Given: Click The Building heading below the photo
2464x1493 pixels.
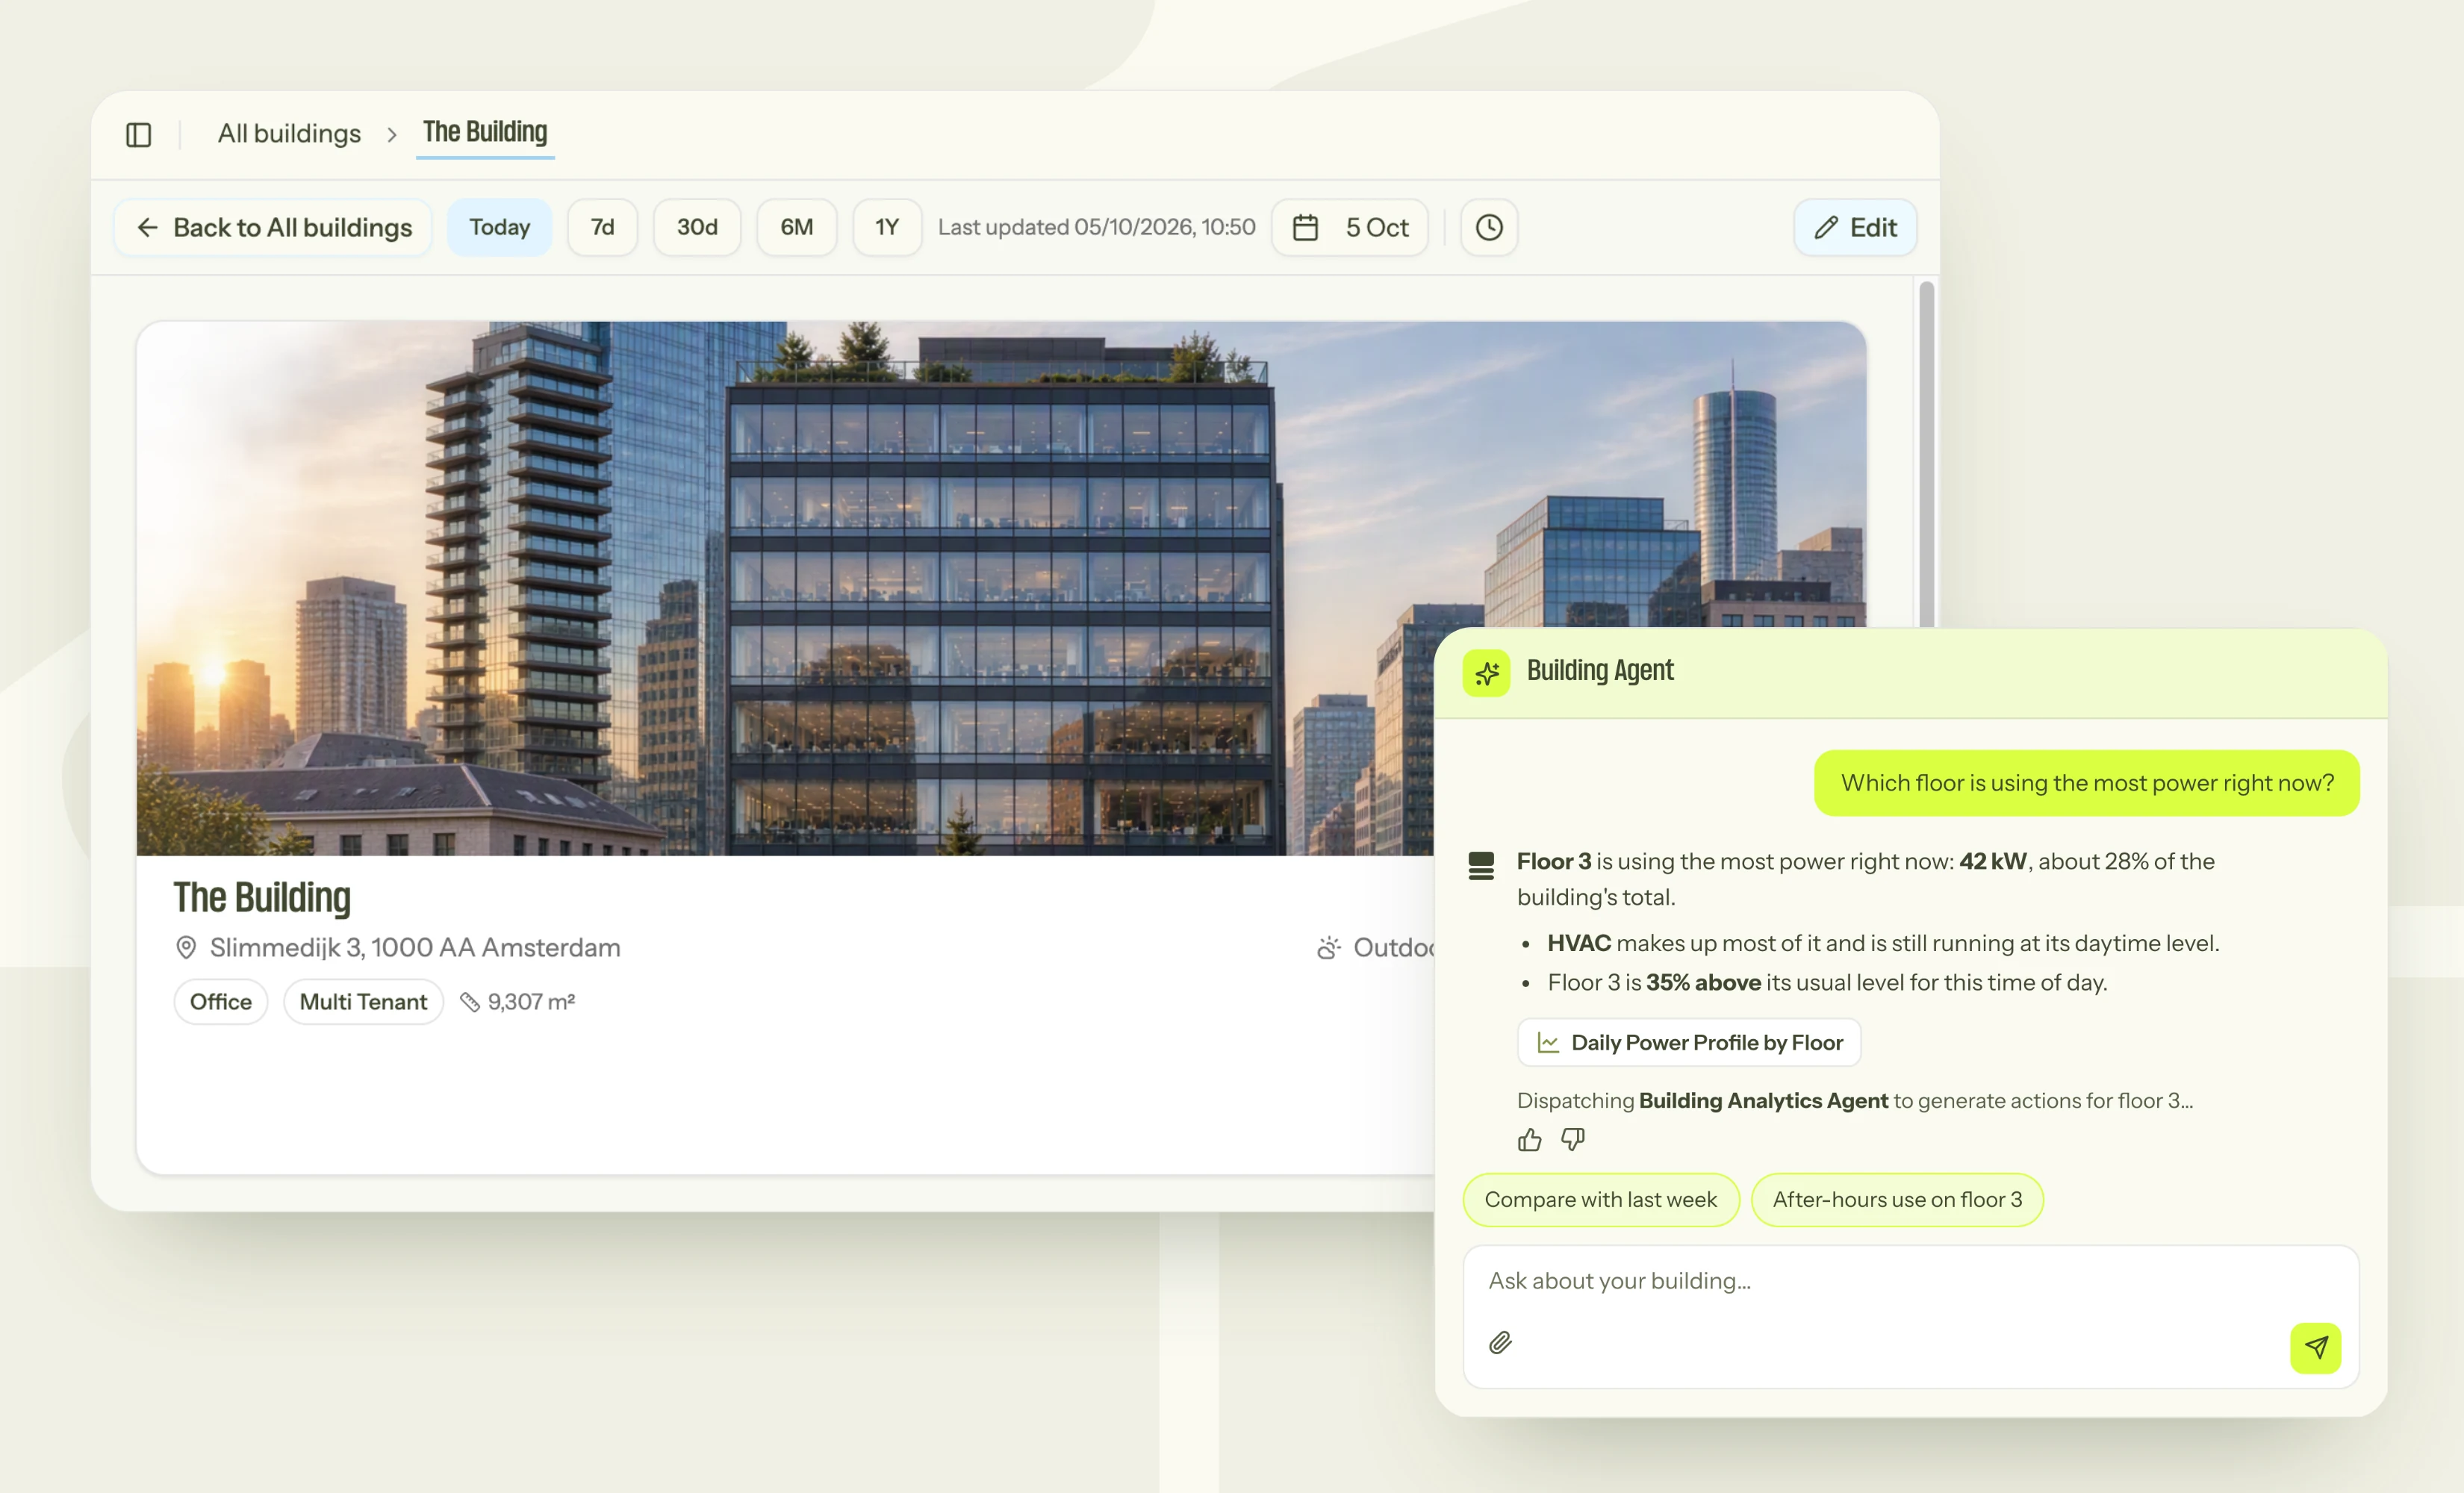Looking at the screenshot, I should (262, 898).
